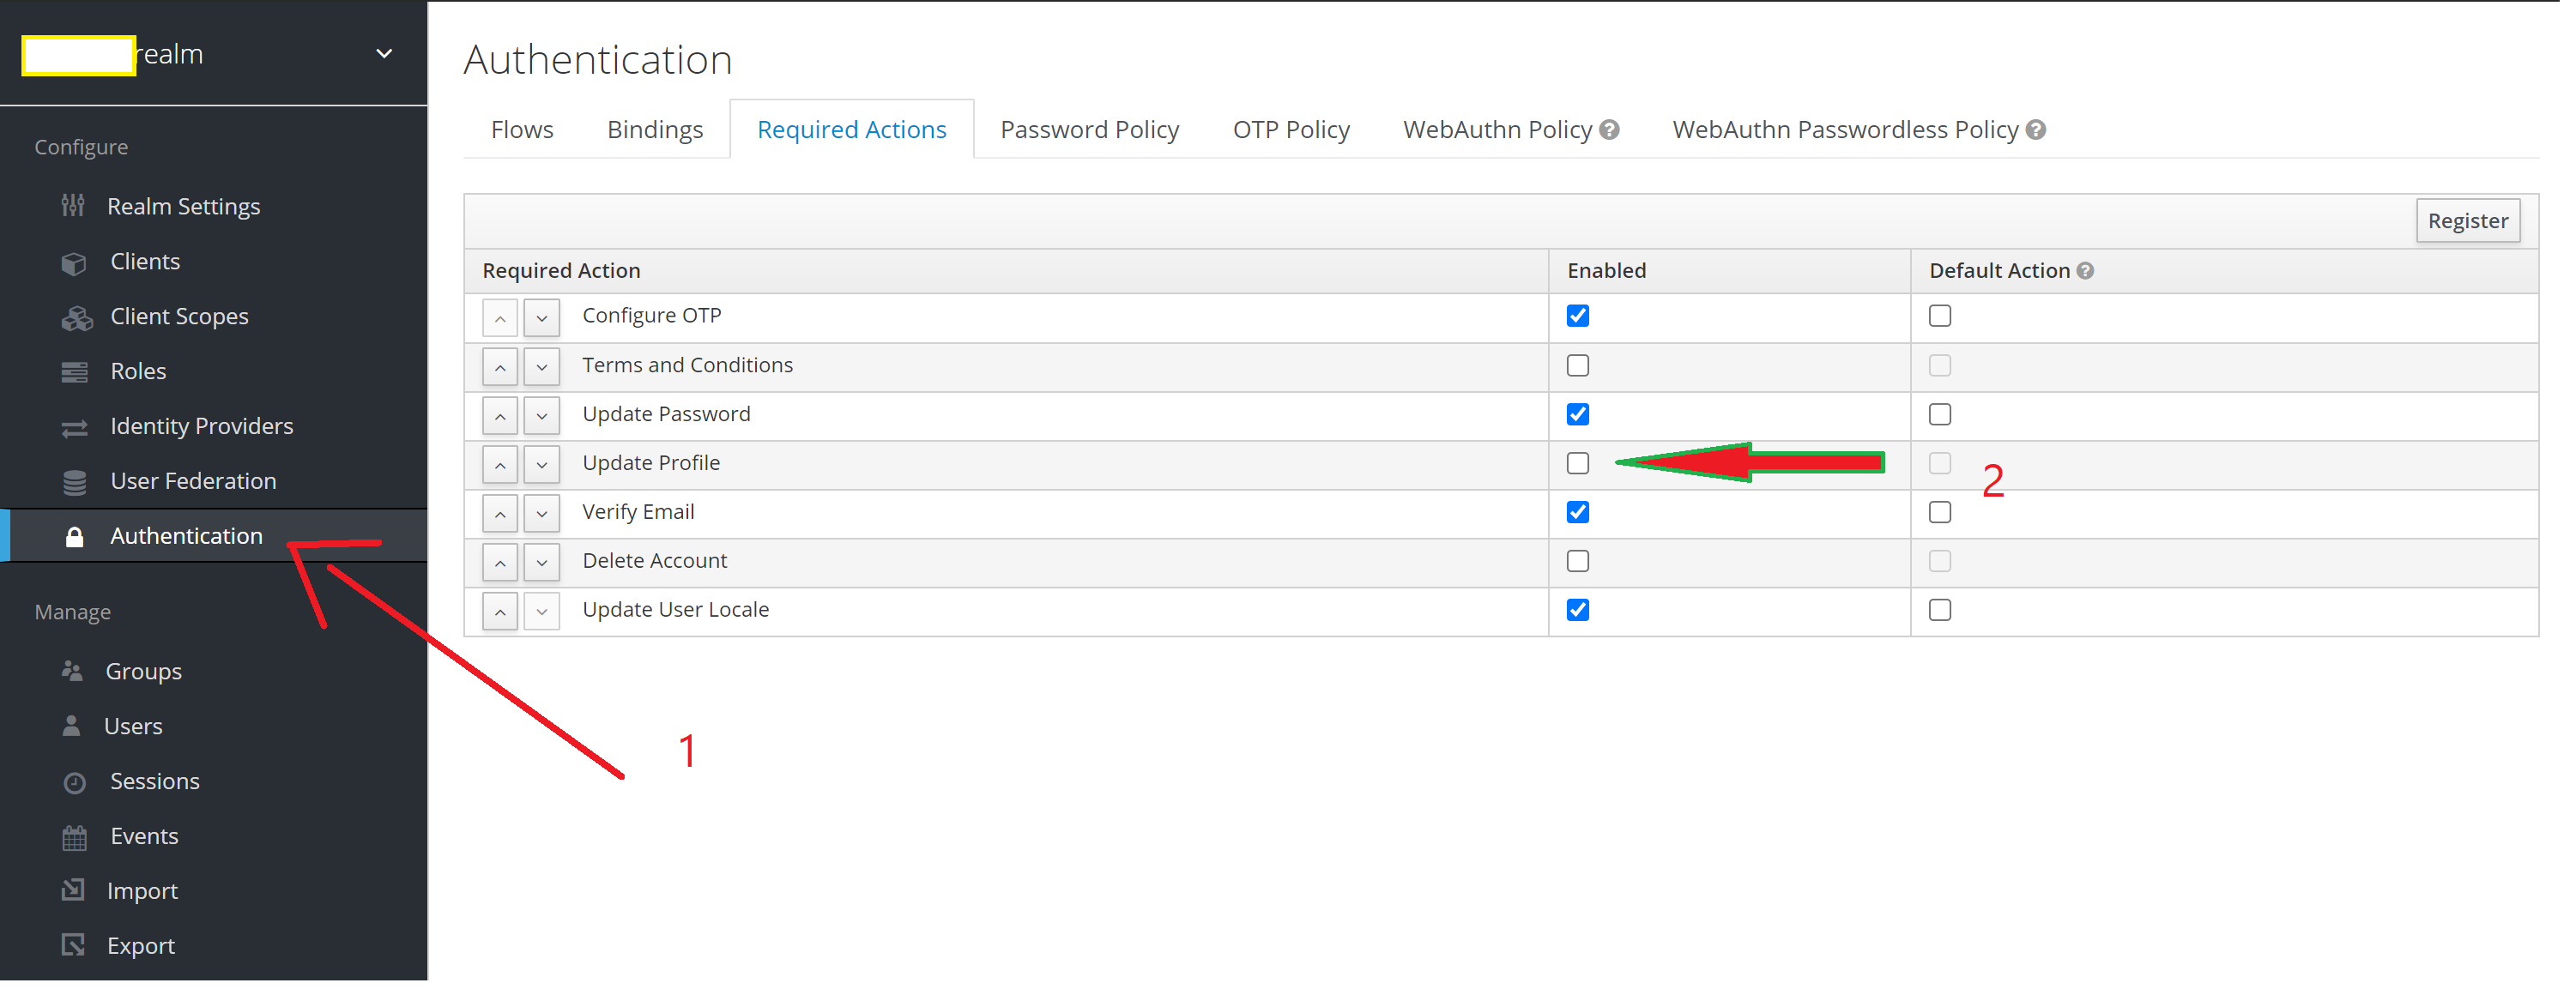Click the Register button
The width and height of the screenshot is (2576, 995).
coord(2467,221)
